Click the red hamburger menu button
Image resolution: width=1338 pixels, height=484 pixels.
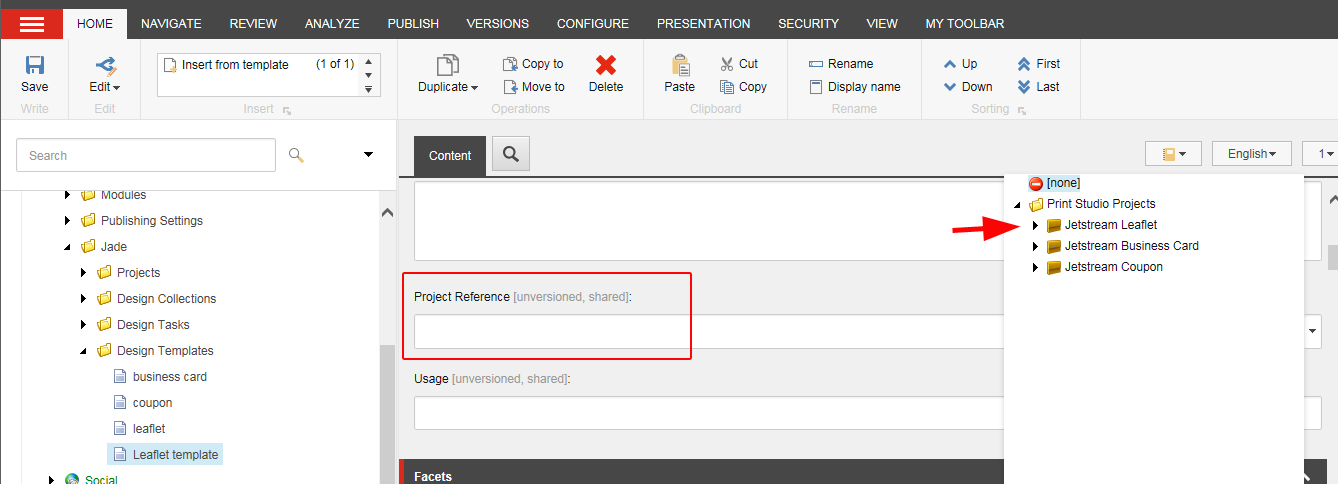point(32,24)
